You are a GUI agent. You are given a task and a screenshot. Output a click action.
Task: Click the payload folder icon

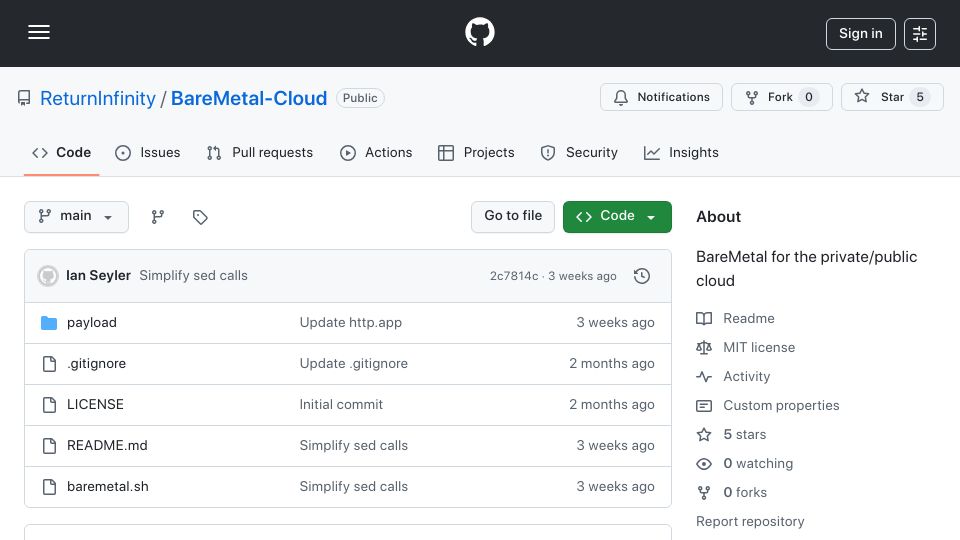point(49,323)
